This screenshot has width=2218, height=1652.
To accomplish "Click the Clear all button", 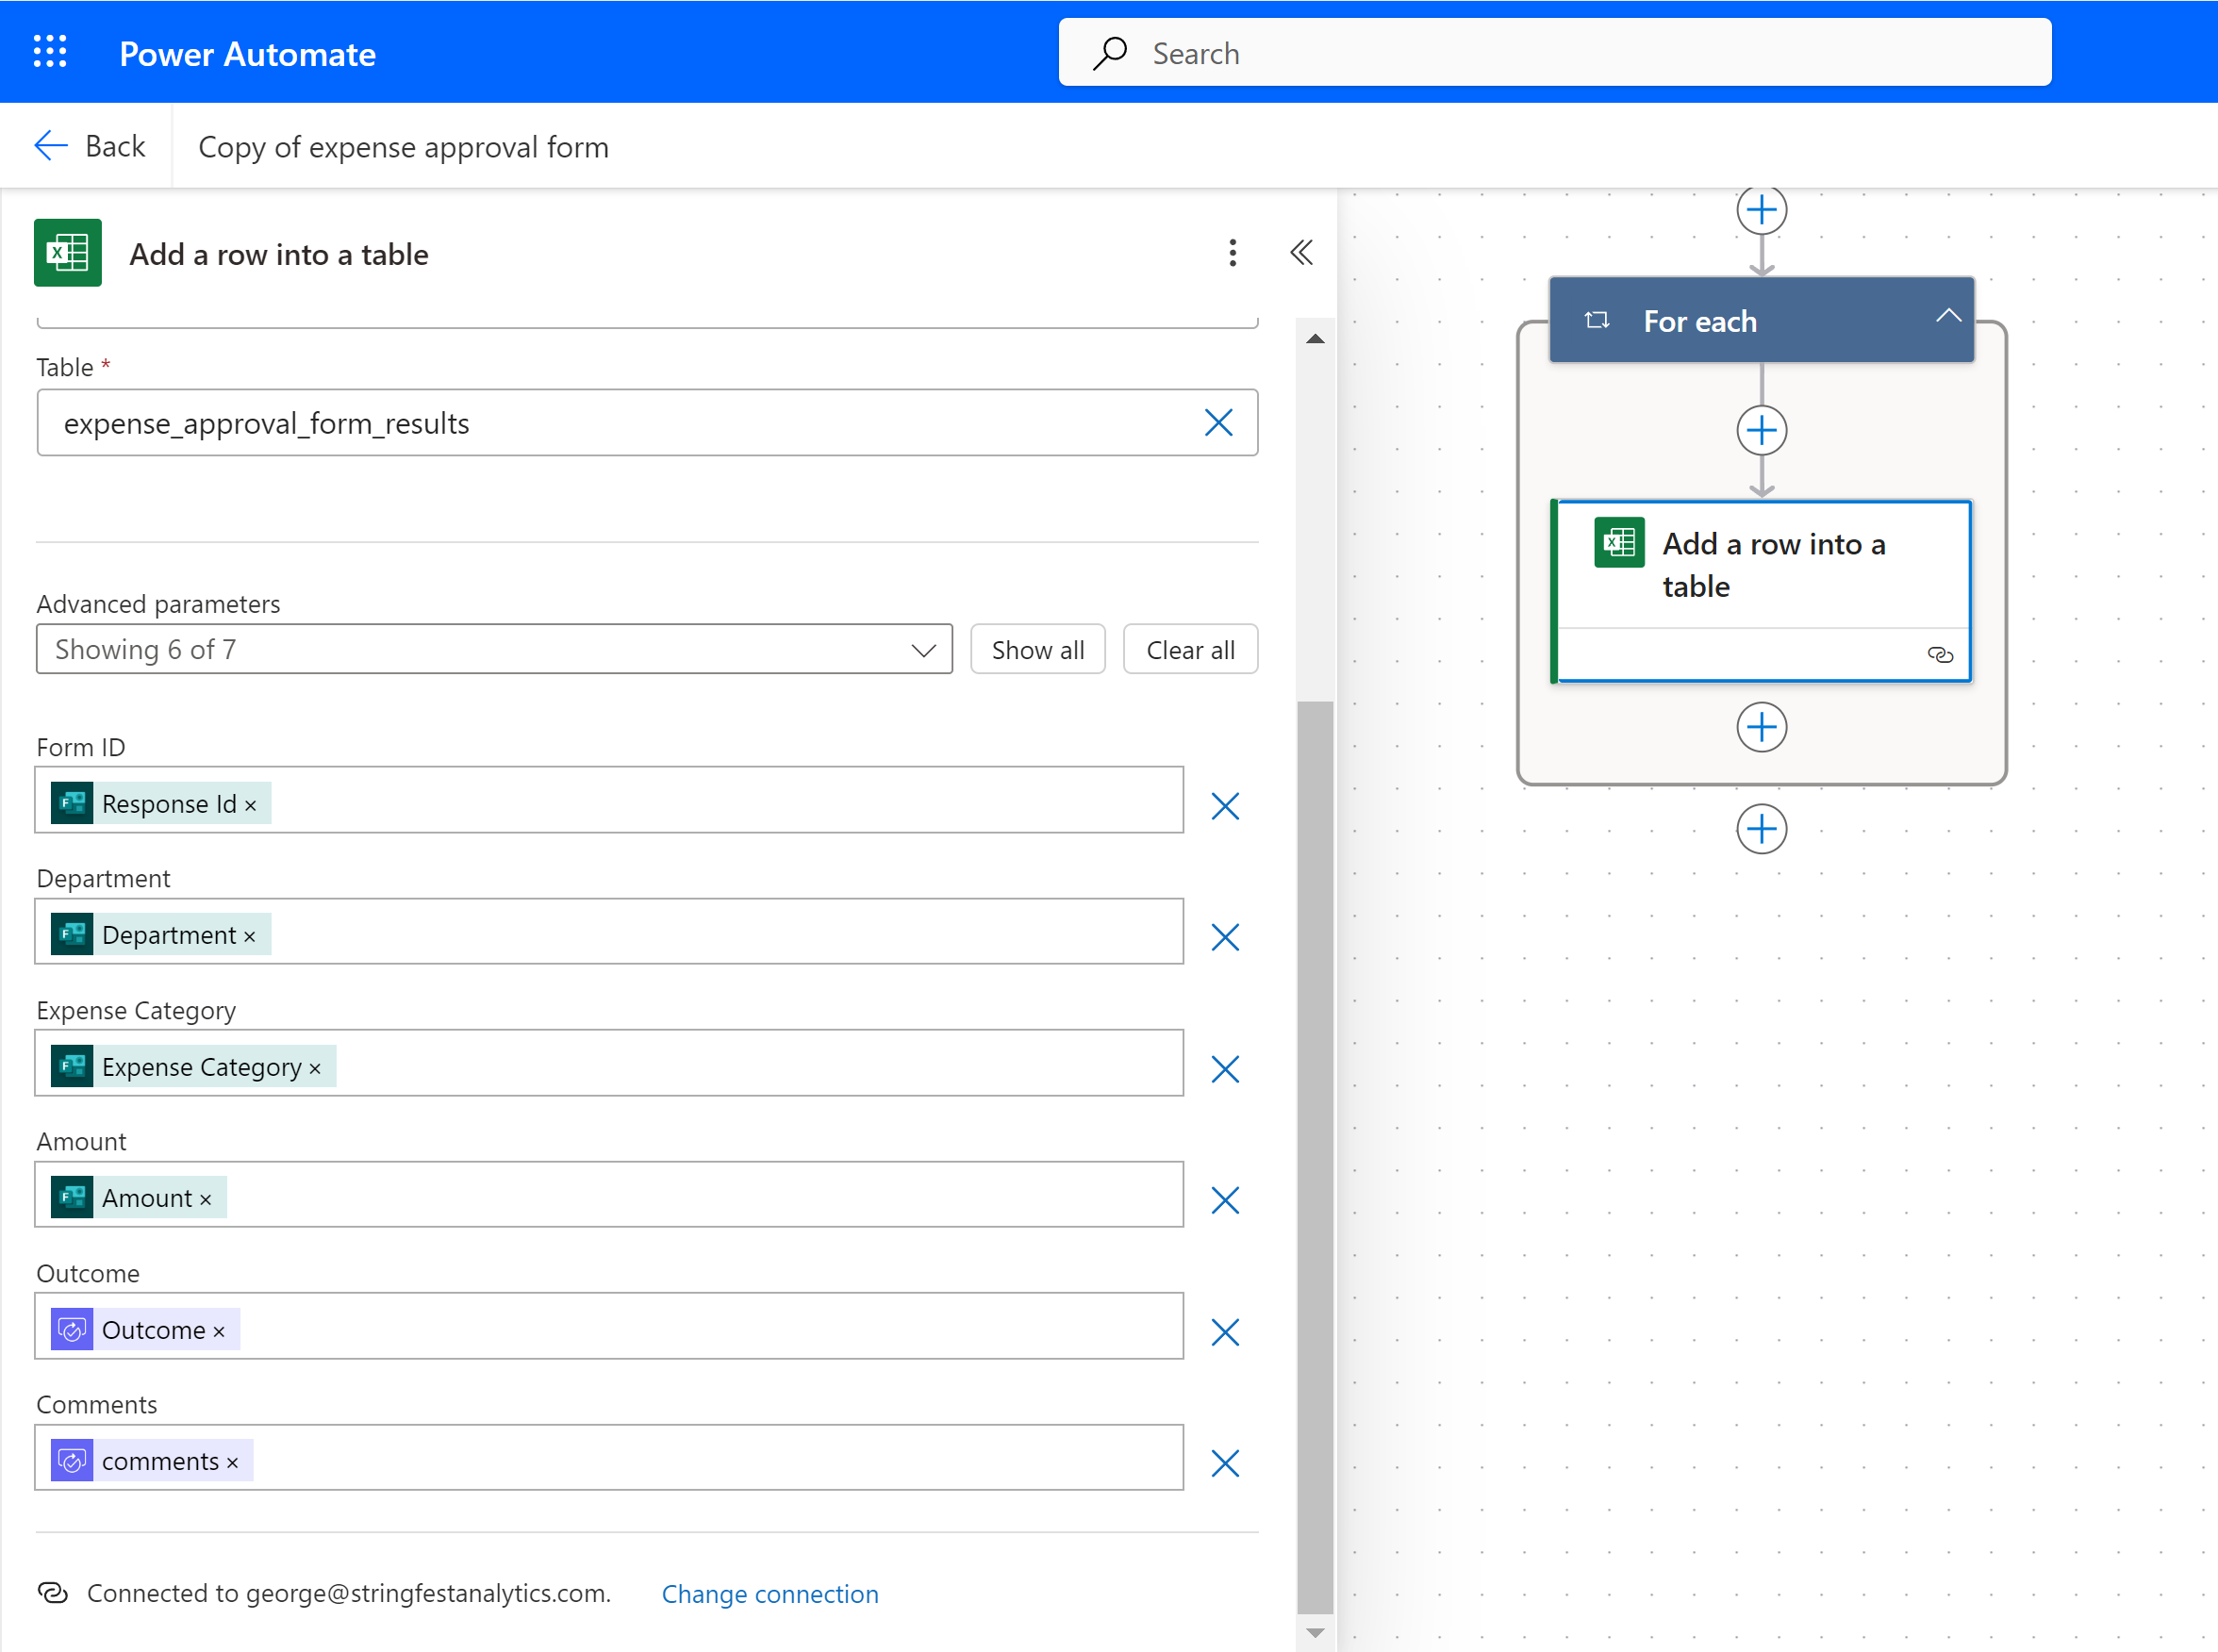I will (1189, 650).
